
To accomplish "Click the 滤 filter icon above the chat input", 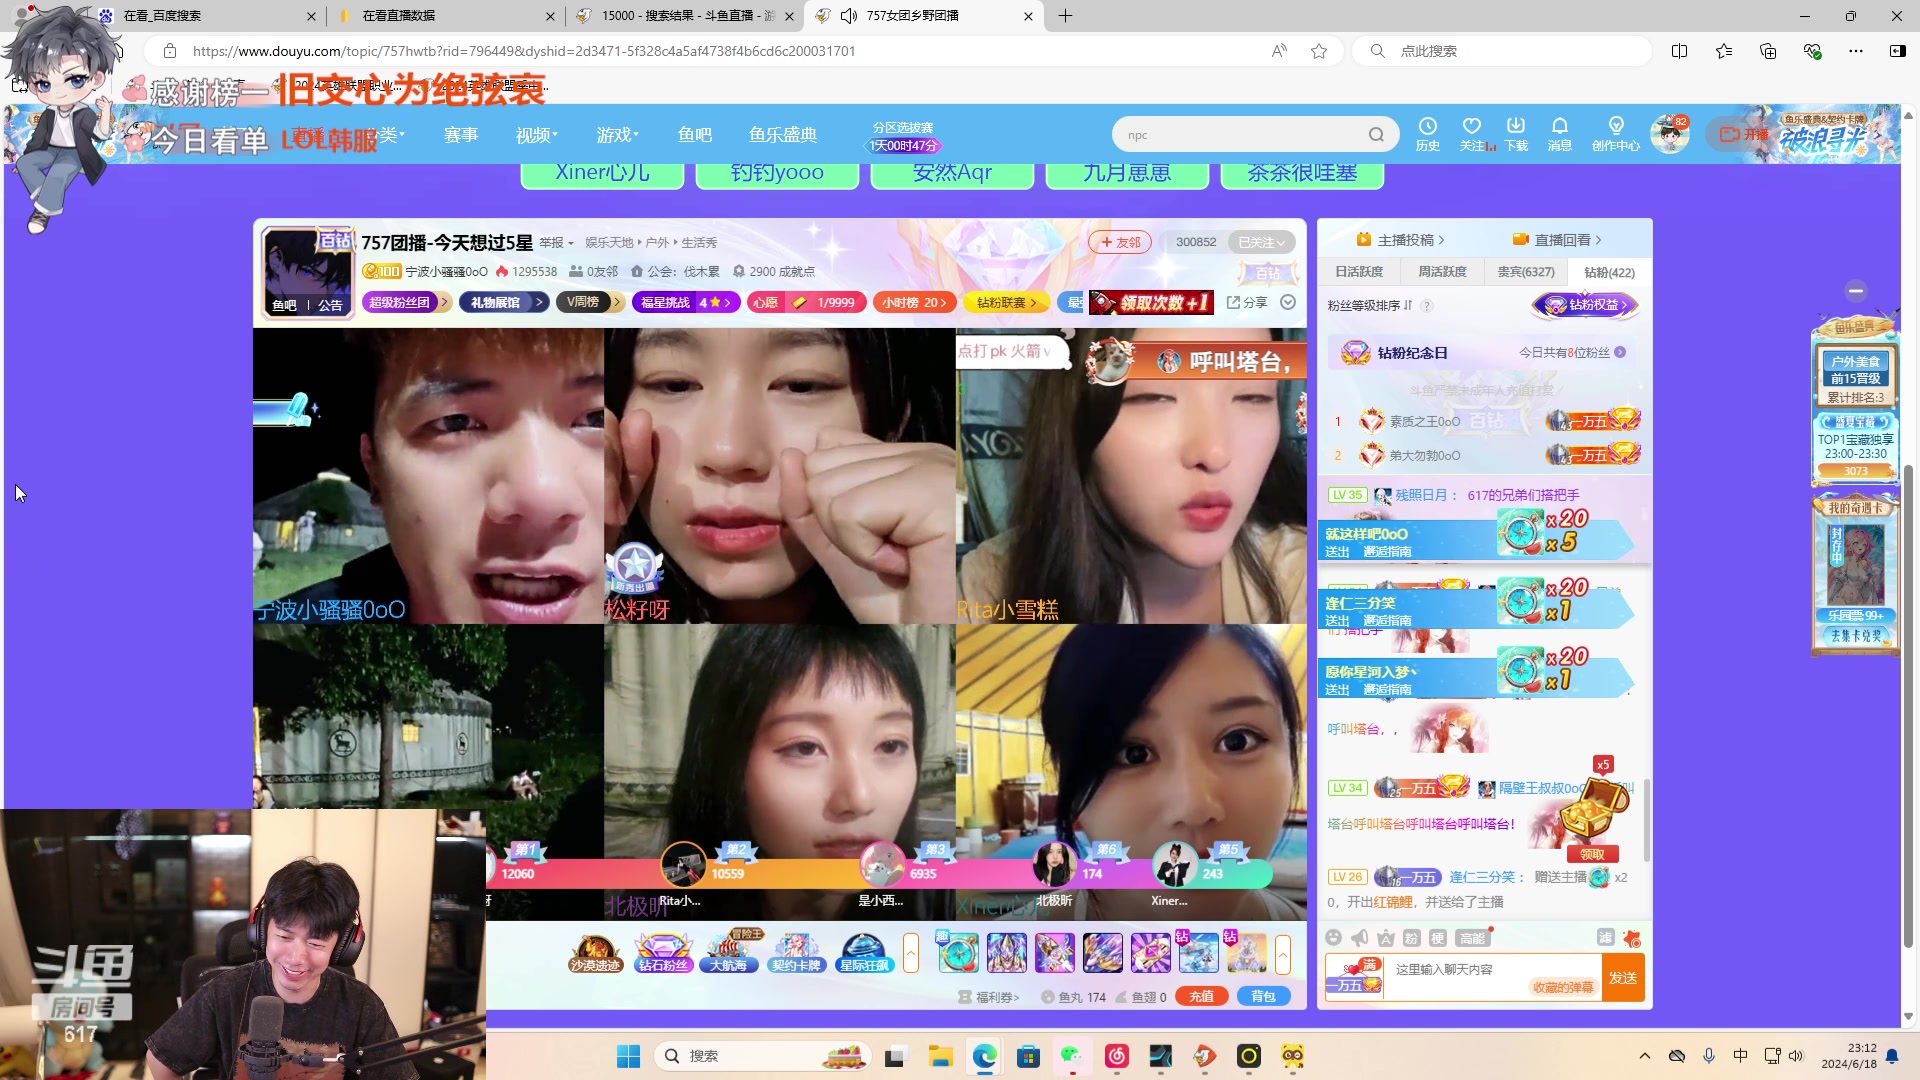I will 1605,937.
